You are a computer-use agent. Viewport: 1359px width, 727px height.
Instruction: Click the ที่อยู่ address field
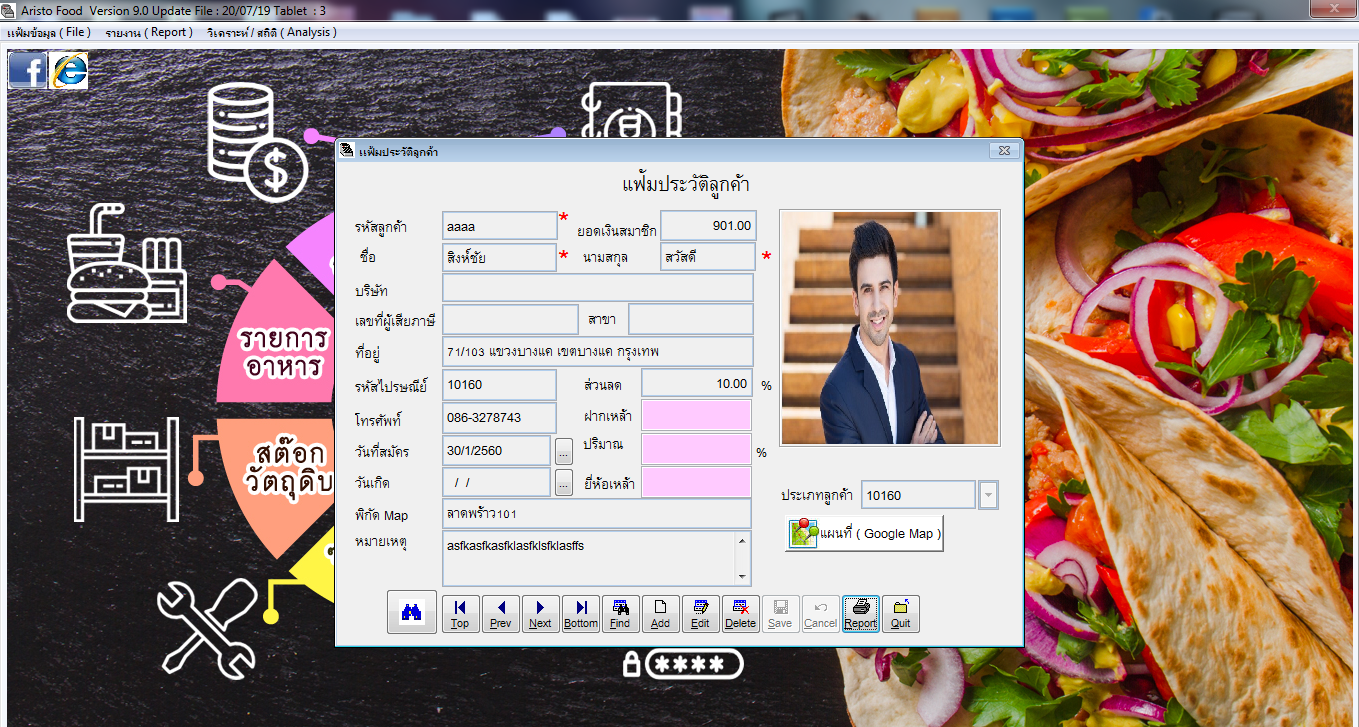click(x=598, y=352)
